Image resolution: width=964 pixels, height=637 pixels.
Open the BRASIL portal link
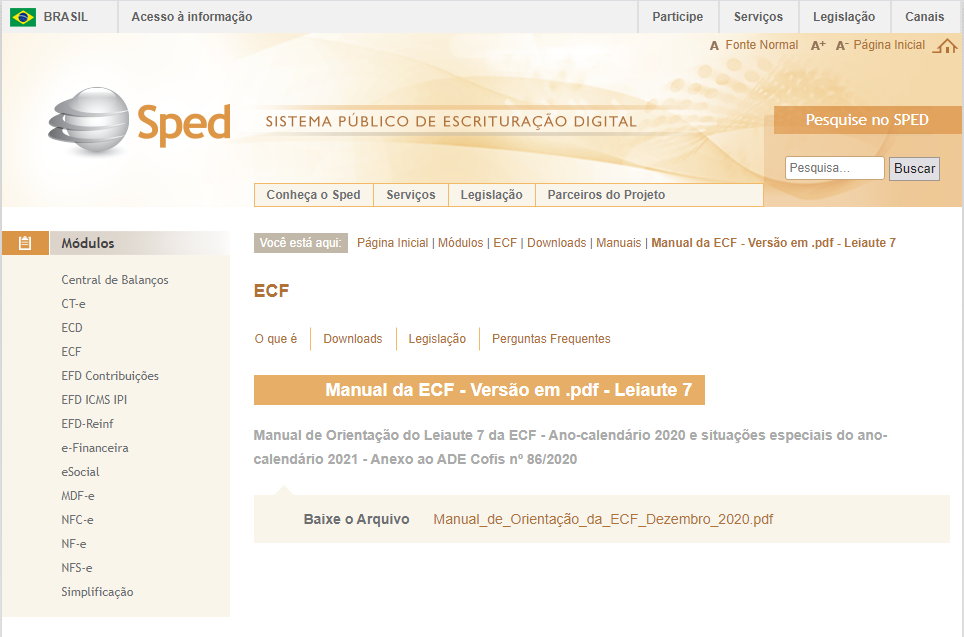(x=66, y=17)
